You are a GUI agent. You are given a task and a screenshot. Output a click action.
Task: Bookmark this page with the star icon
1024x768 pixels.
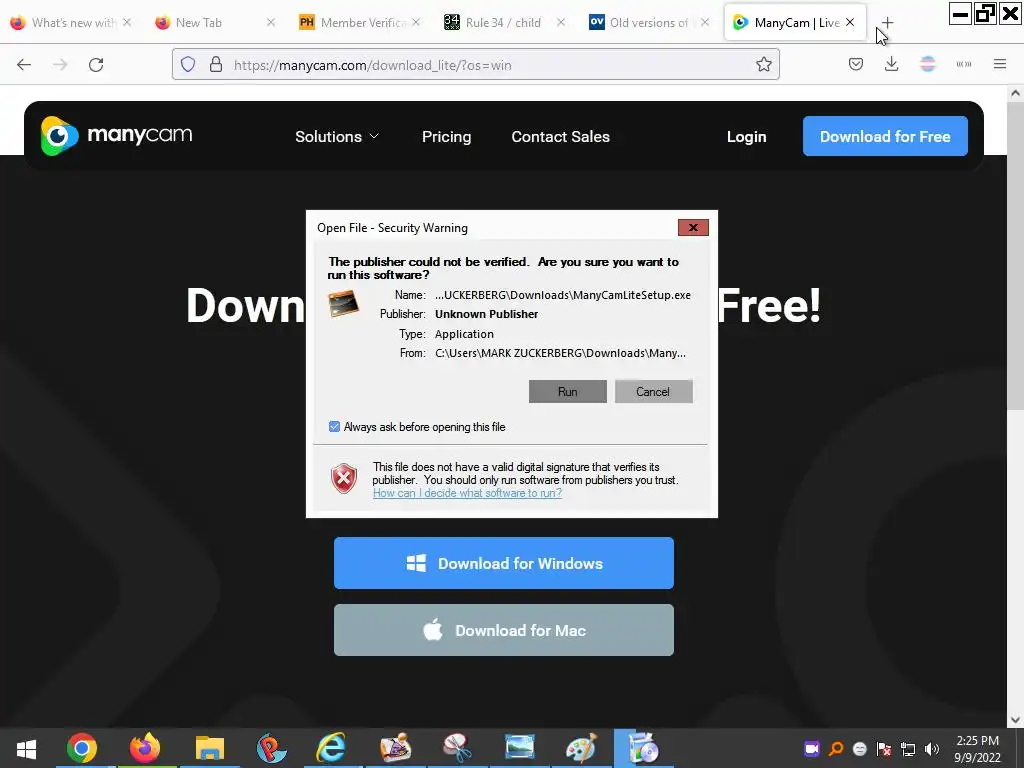pos(763,65)
